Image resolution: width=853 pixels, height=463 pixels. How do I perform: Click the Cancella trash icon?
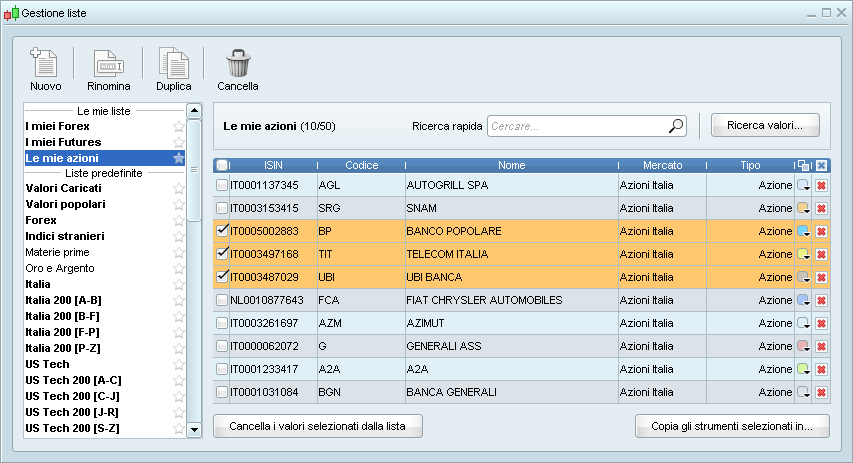coord(238,64)
